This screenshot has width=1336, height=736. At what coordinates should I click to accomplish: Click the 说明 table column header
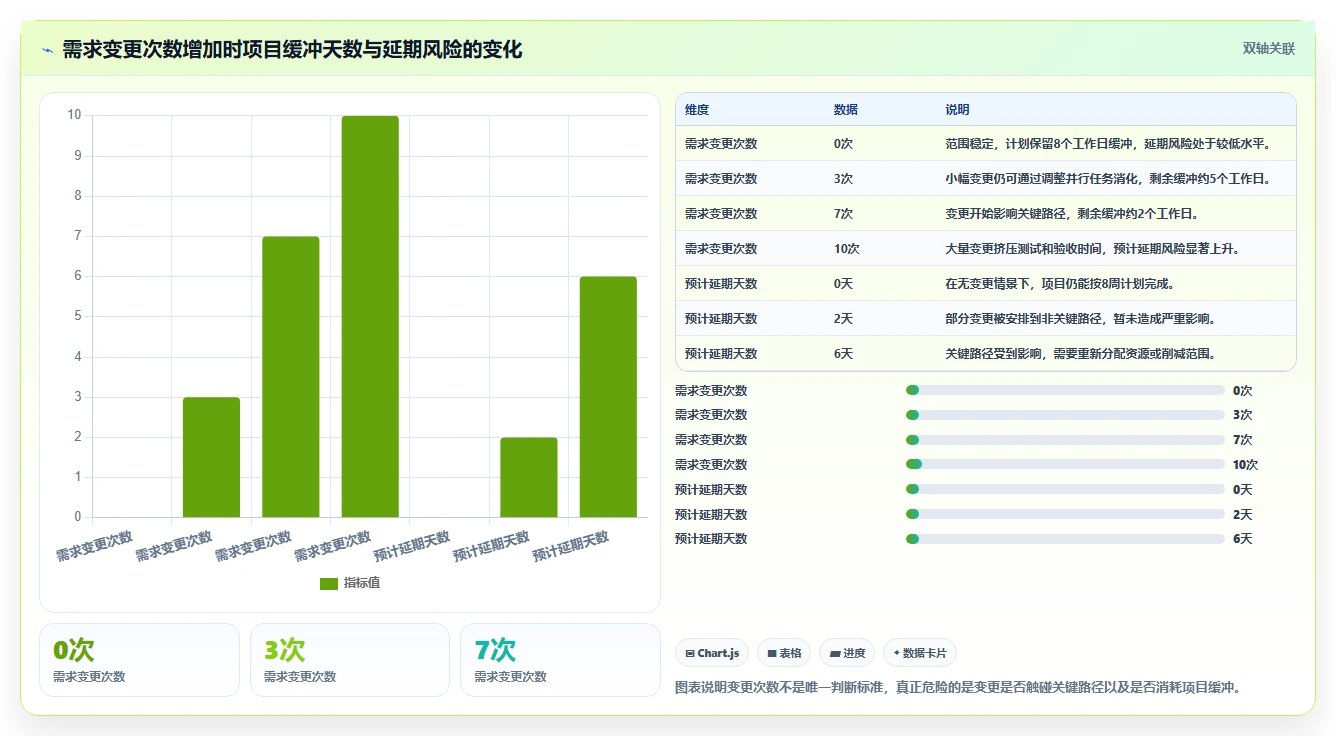pyautogui.click(x=957, y=110)
